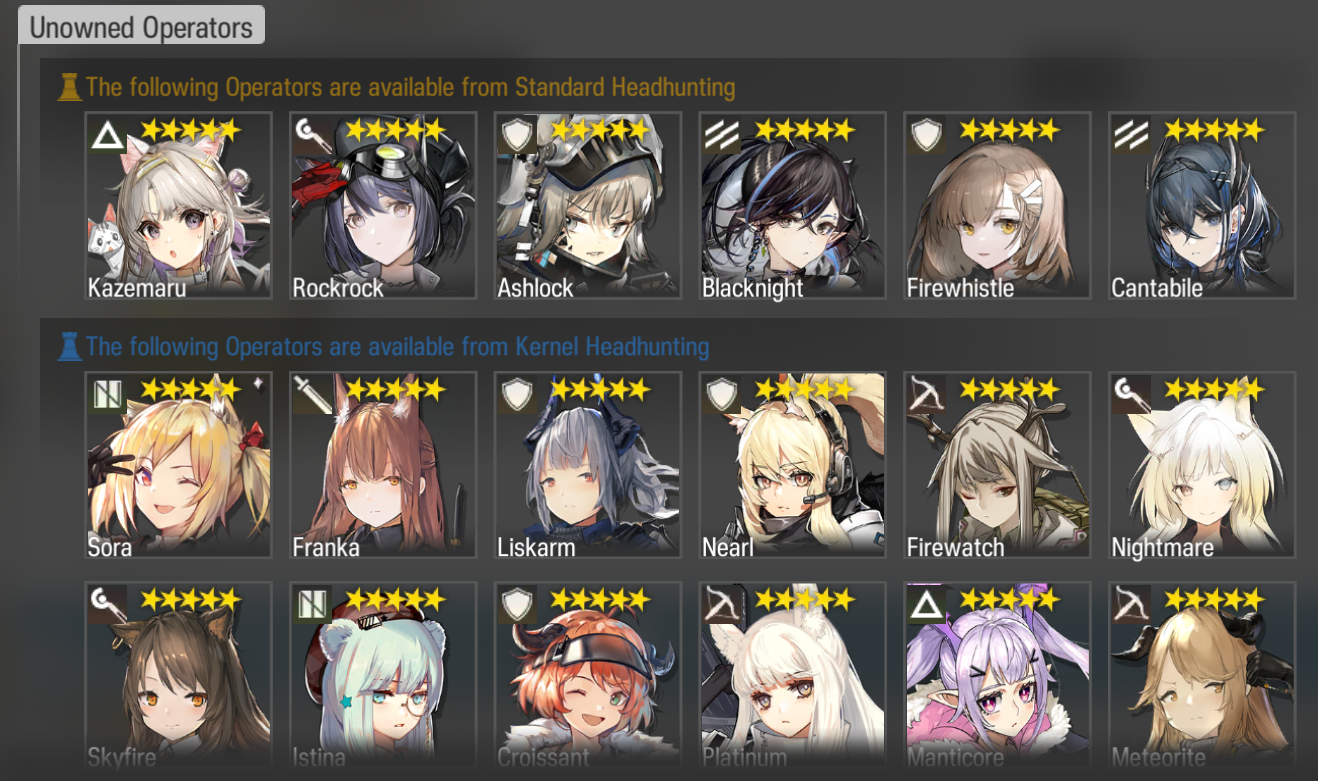Click the Specialist class icon on Kazemaru
Screen dimensions: 1318x781
(107, 134)
